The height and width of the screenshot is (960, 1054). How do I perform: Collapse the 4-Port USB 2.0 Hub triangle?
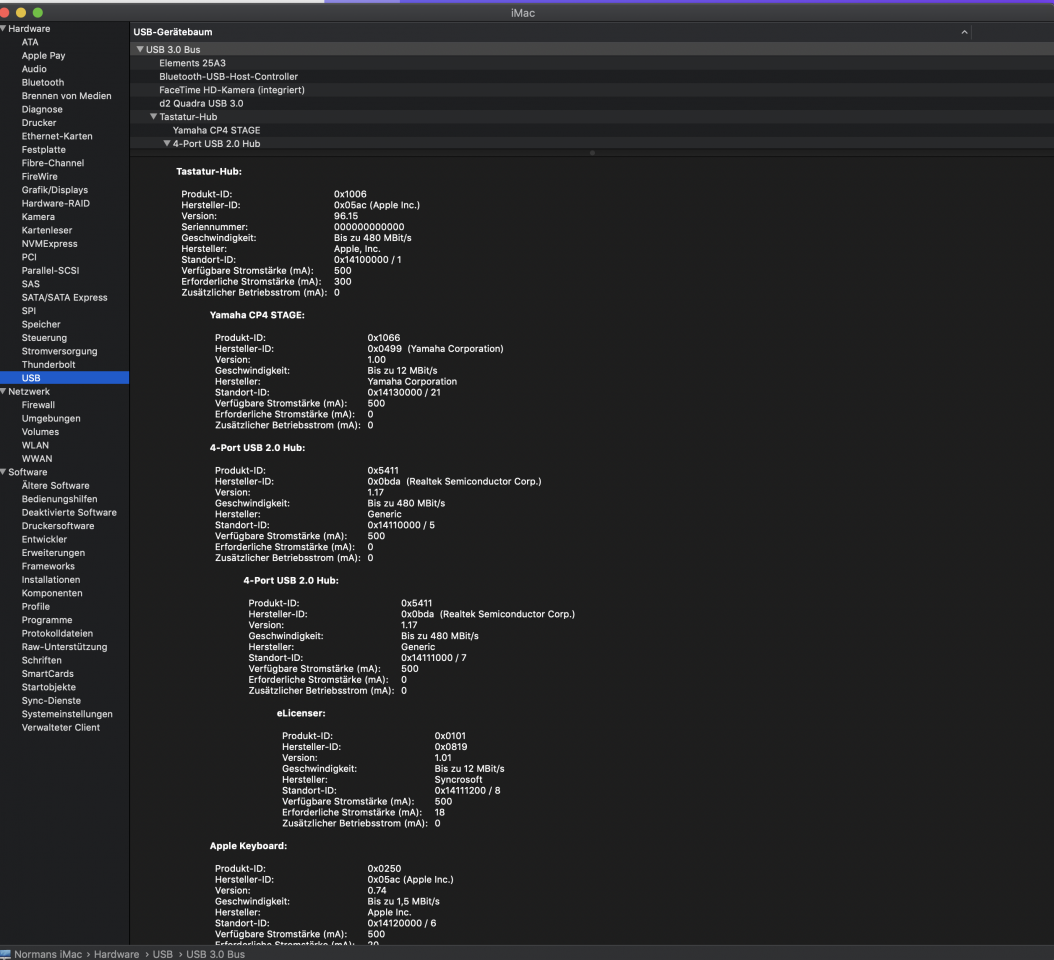[167, 143]
